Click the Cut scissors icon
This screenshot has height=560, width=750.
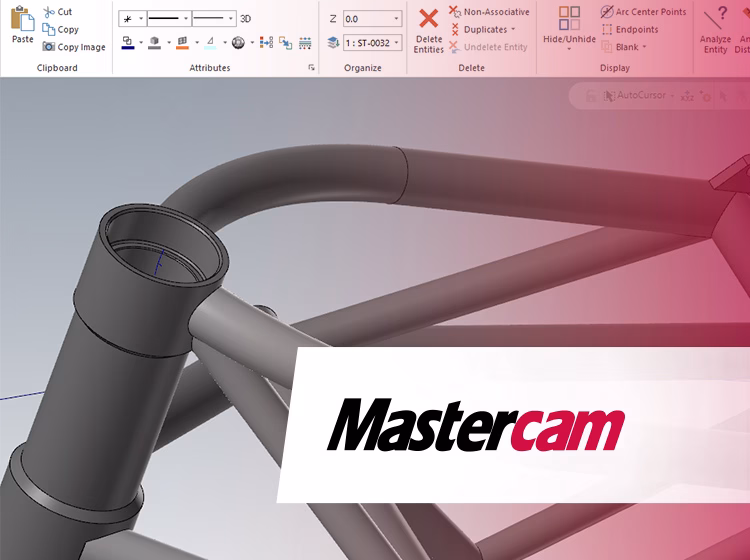click(x=48, y=12)
